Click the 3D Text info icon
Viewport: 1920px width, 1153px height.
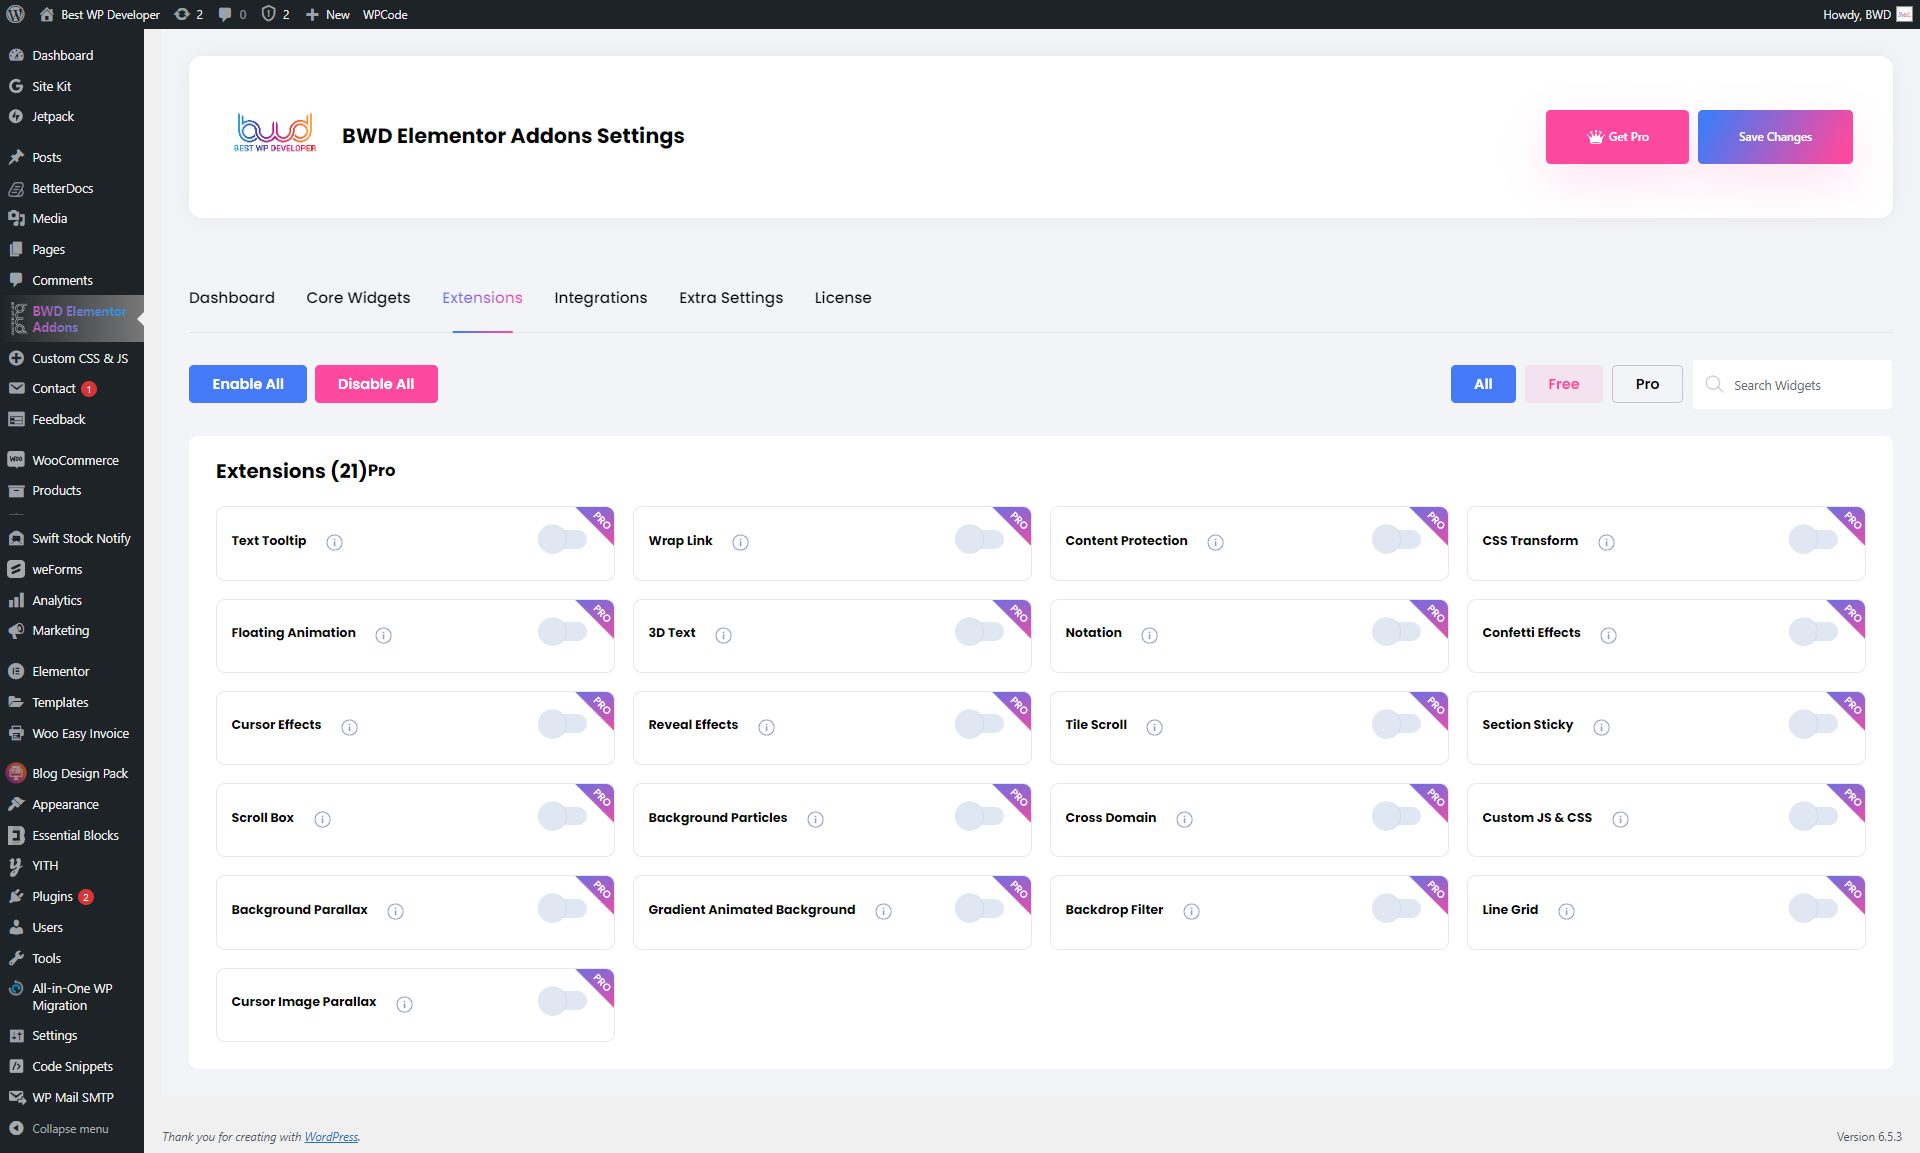tap(724, 635)
